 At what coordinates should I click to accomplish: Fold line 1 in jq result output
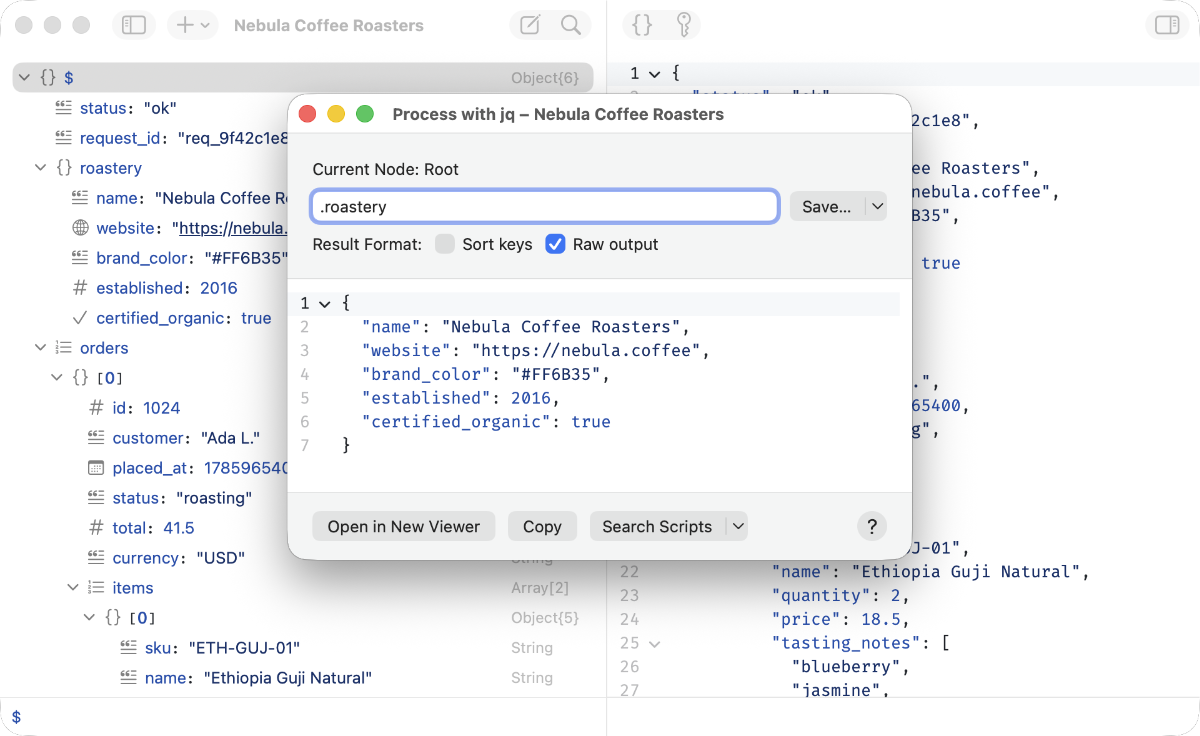pos(324,303)
